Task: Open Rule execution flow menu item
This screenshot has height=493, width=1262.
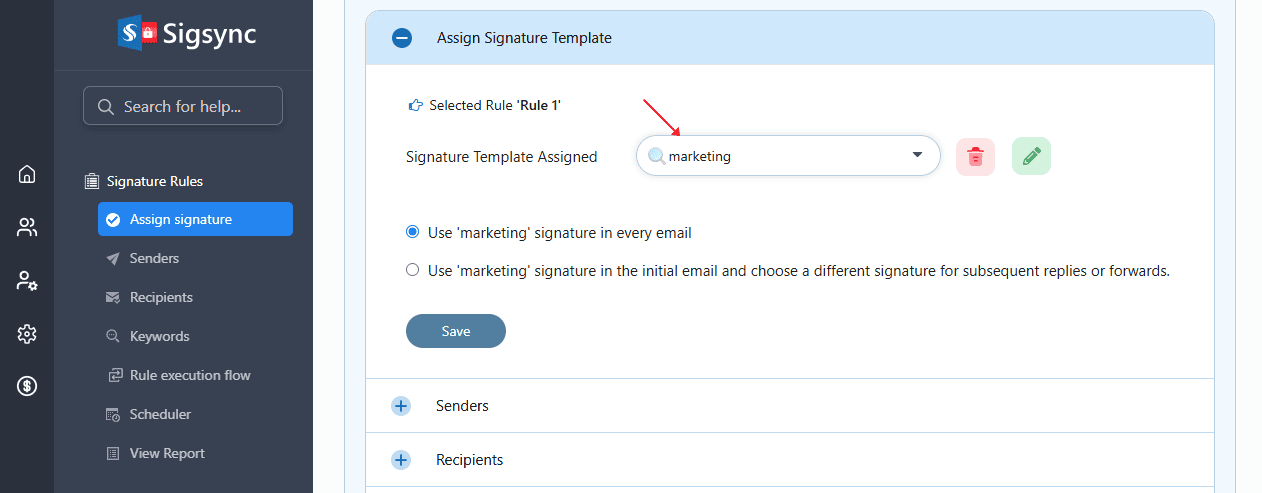Action: coord(189,375)
